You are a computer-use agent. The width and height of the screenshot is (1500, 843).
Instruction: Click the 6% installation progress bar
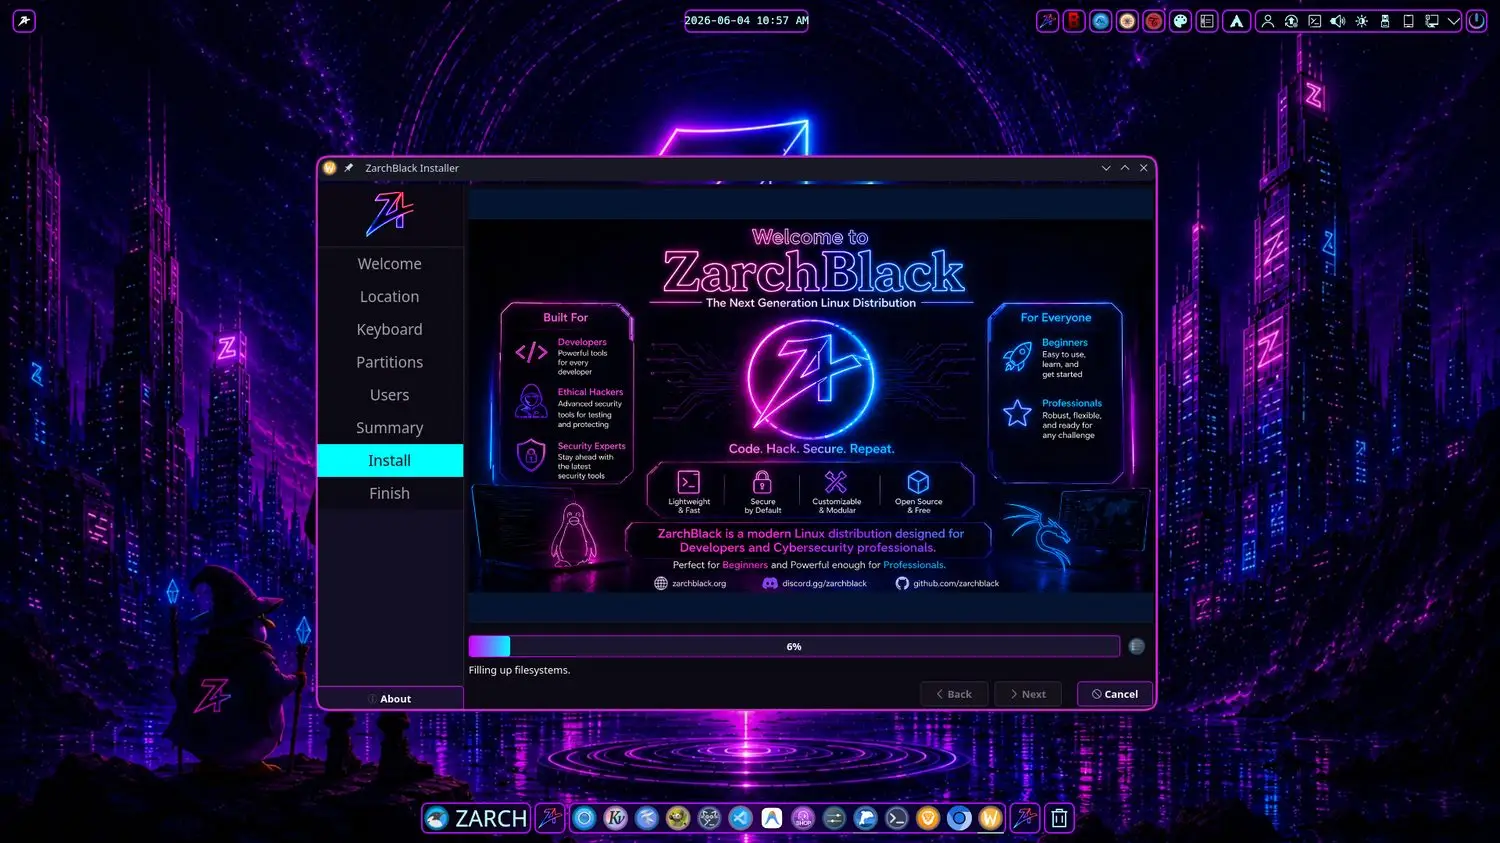coord(794,647)
